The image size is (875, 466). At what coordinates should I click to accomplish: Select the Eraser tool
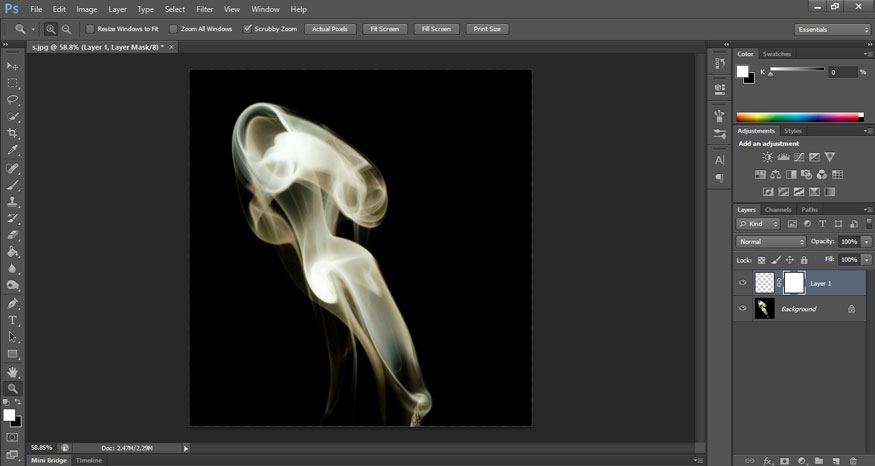12,235
